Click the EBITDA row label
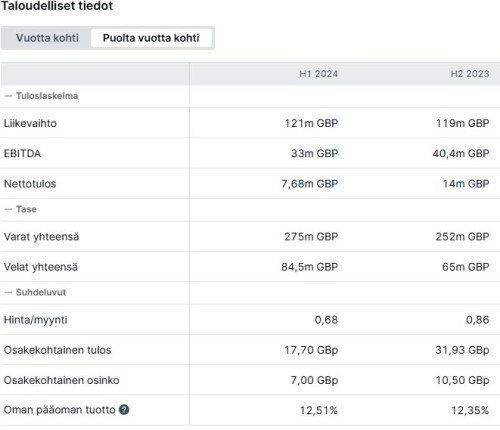 click(22, 153)
